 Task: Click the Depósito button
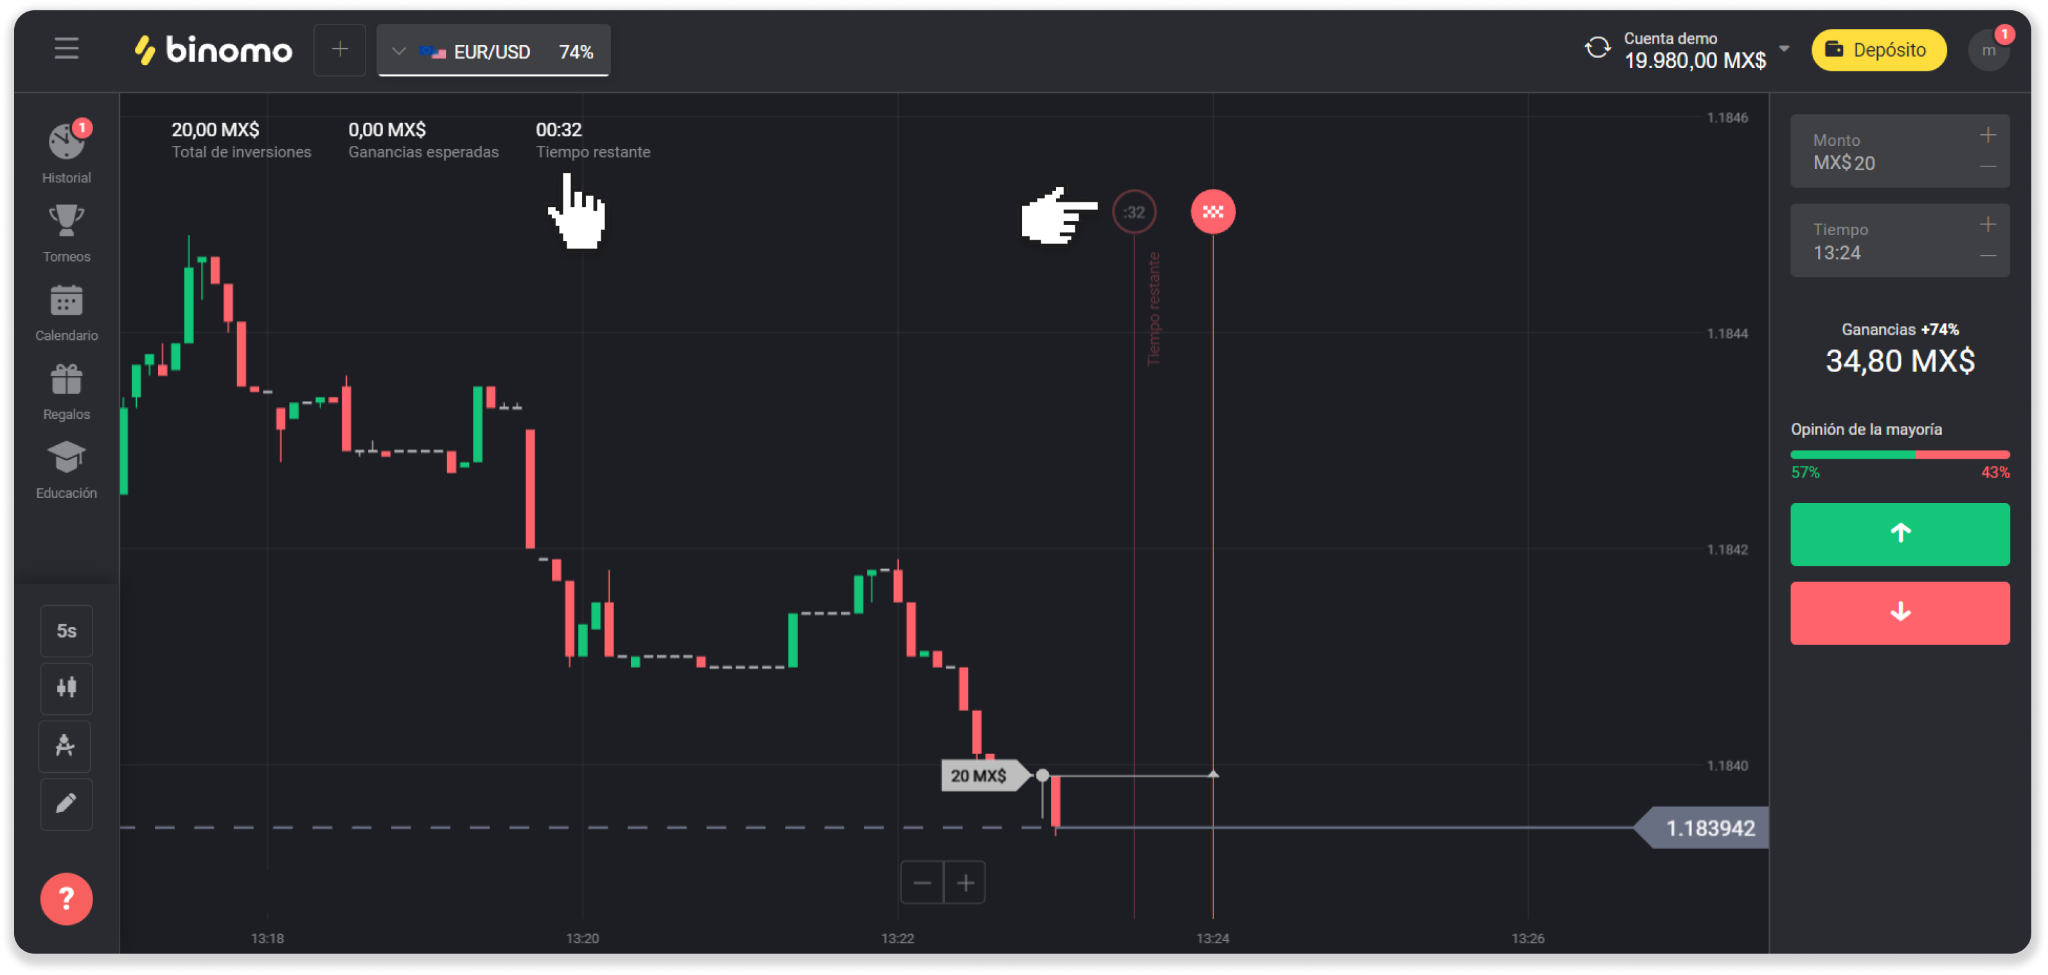pos(1878,50)
